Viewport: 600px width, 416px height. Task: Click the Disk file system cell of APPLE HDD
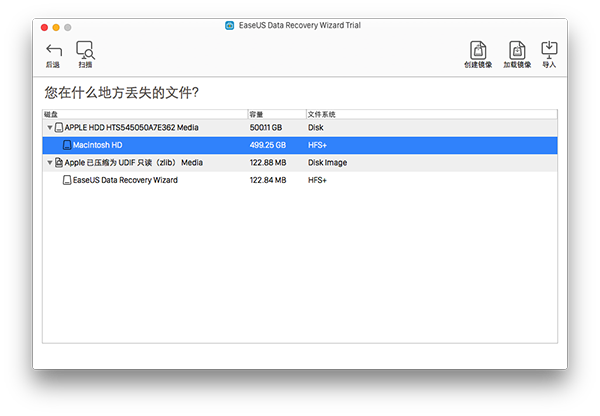point(316,127)
